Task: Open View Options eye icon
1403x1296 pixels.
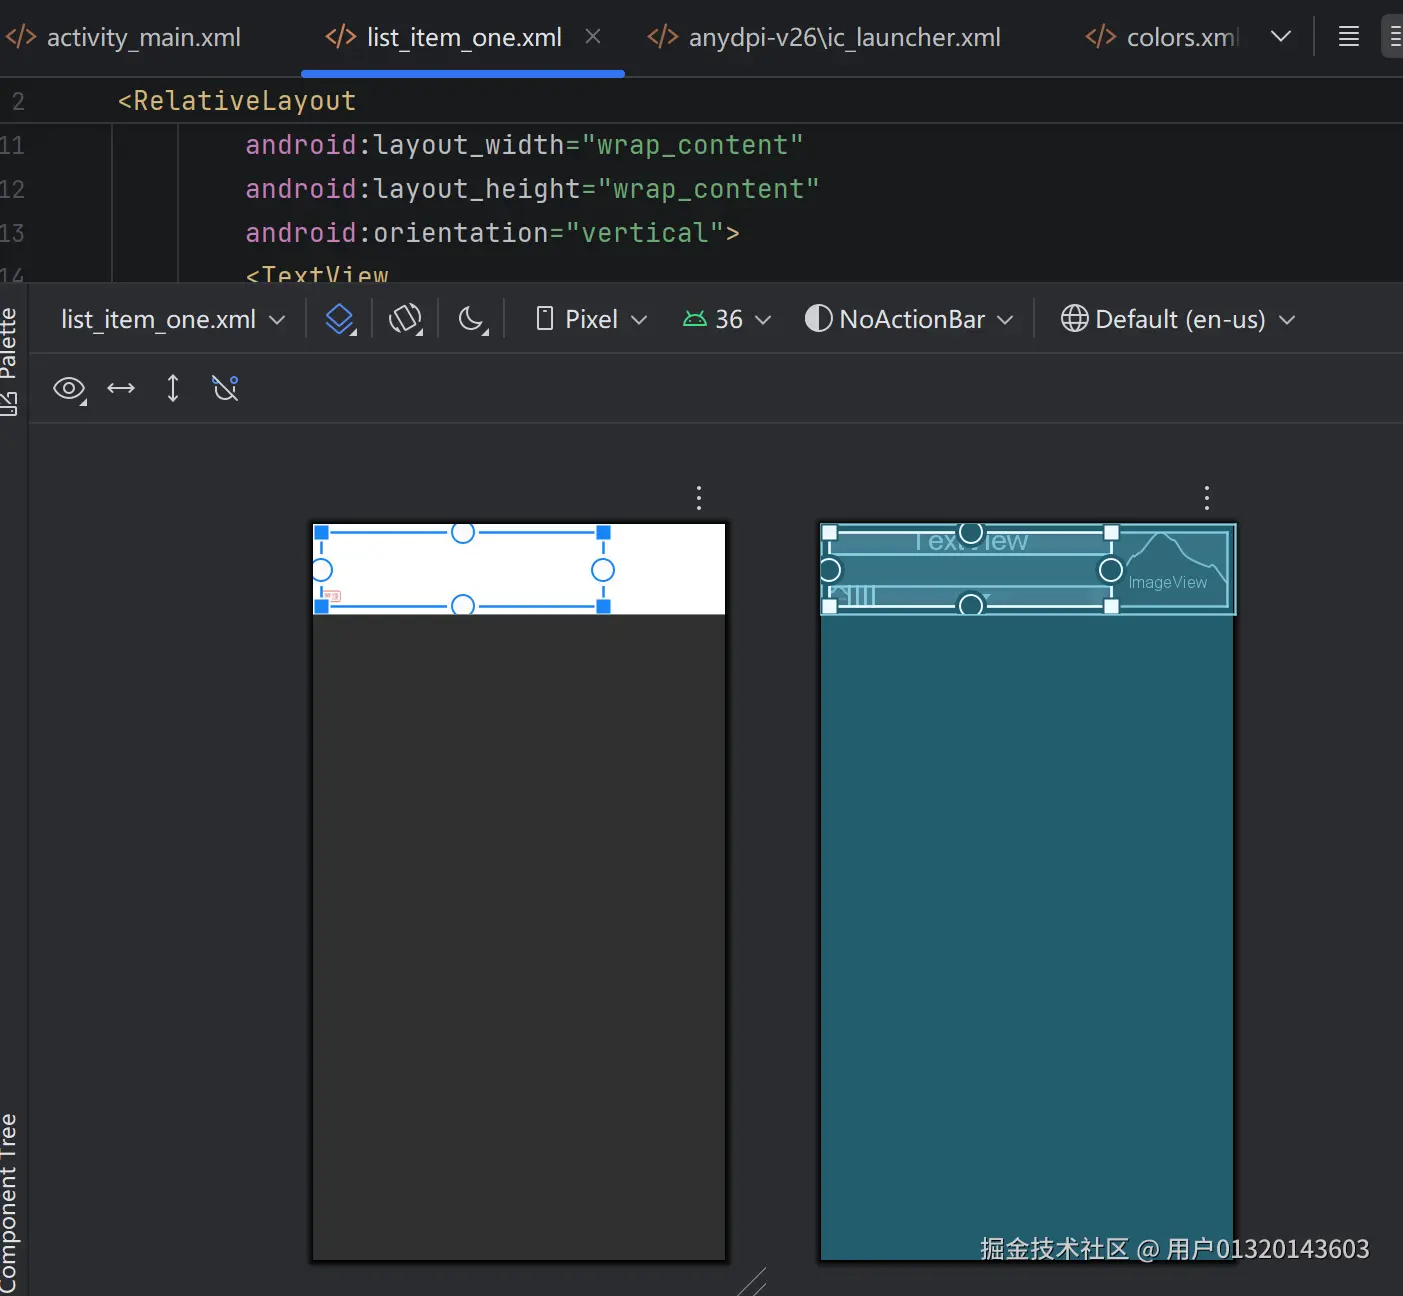Action: point(69,388)
